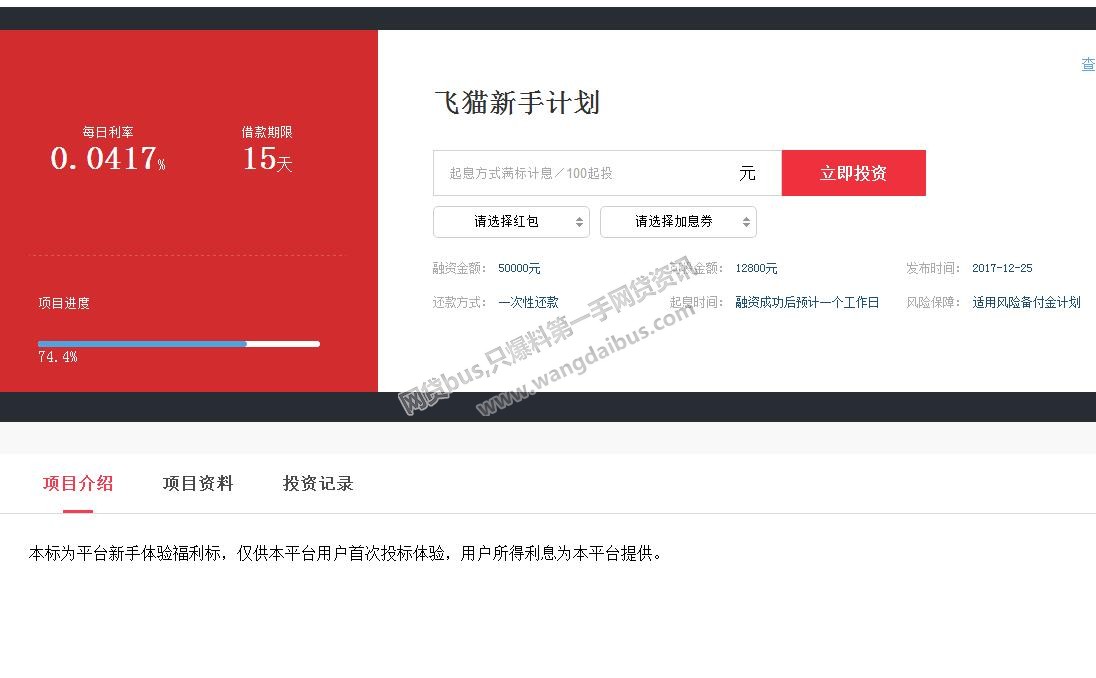Click the 适用风险备付金计划 risk guarantee text
Viewport: 1096px width, 678px height.
[1026, 302]
